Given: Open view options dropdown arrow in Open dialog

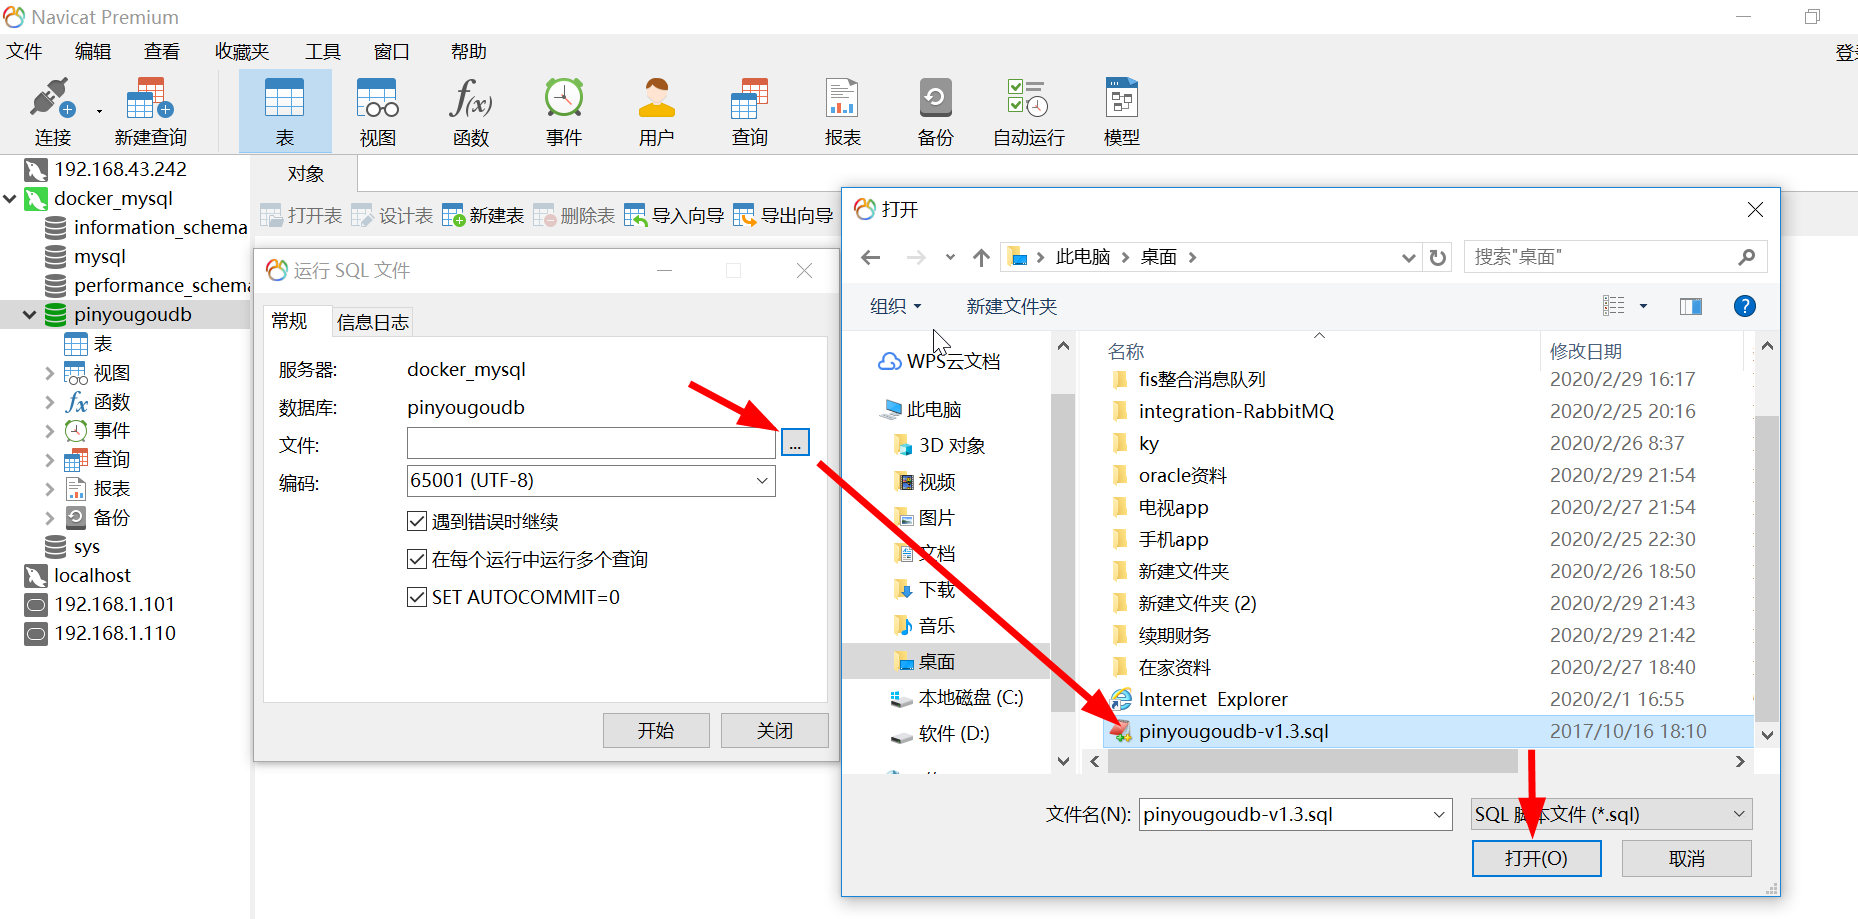Looking at the screenshot, I should click(1643, 306).
